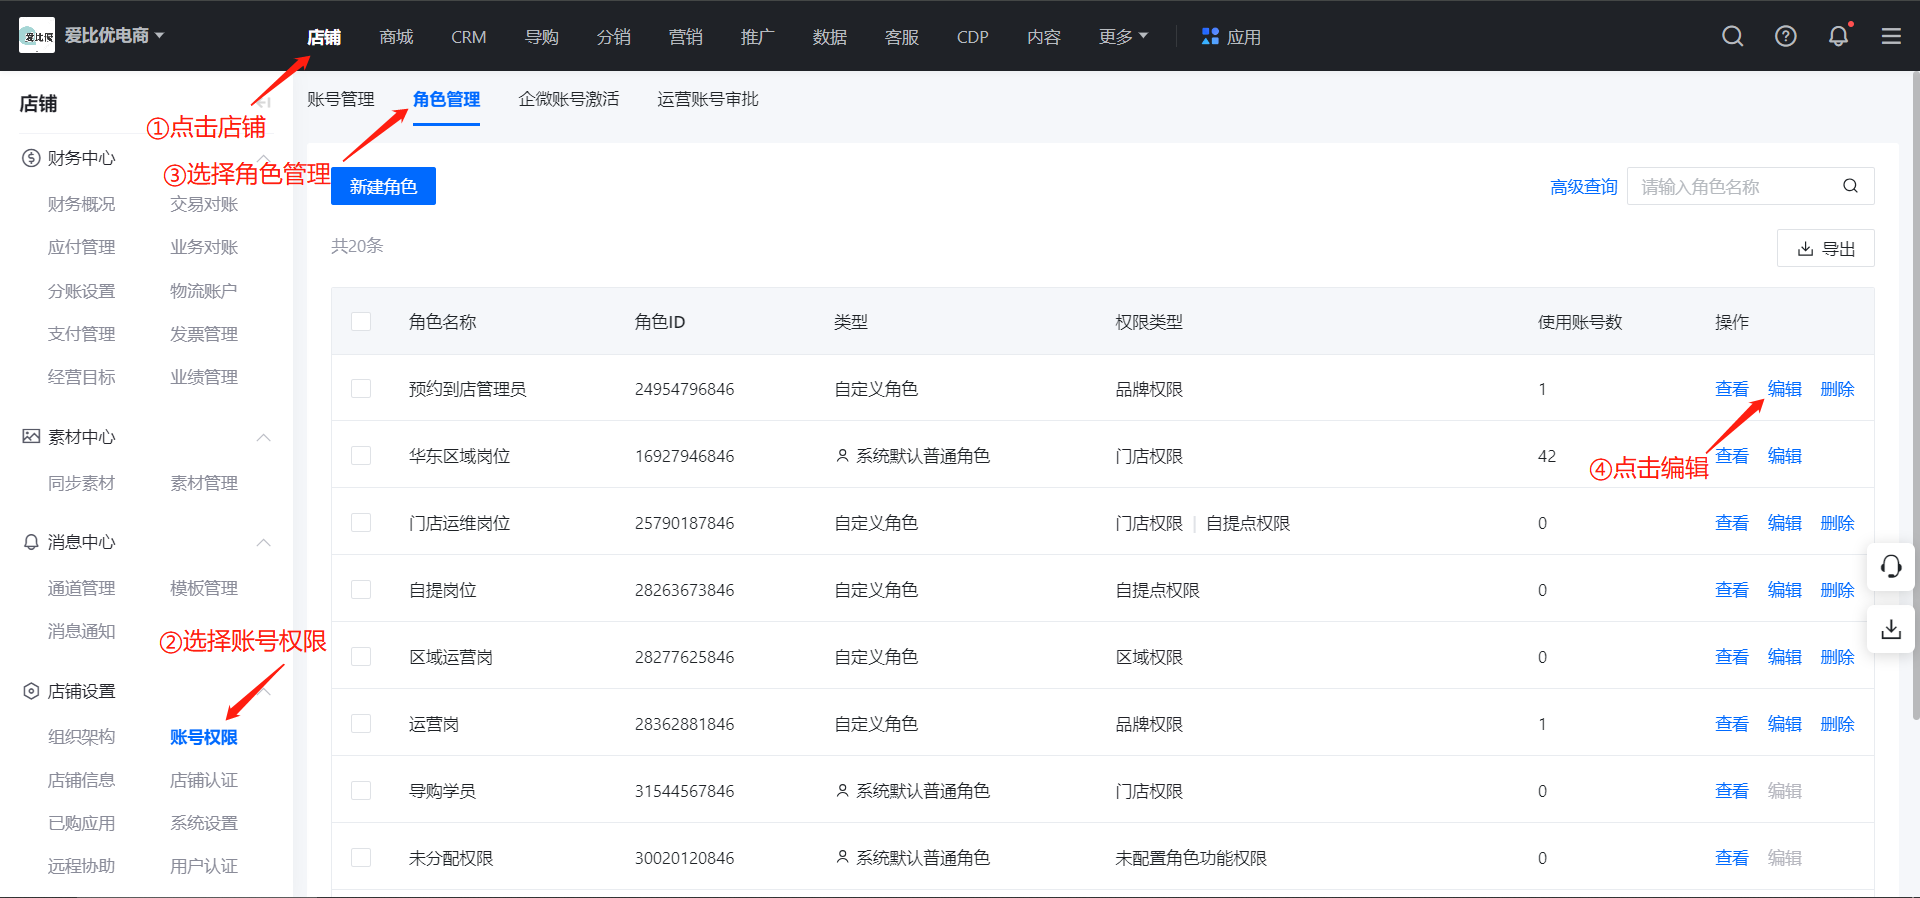The image size is (1920, 898).
Task: Click 删除 for 区域运营岗 role
Action: pyautogui.click(x=1837, y=657)
